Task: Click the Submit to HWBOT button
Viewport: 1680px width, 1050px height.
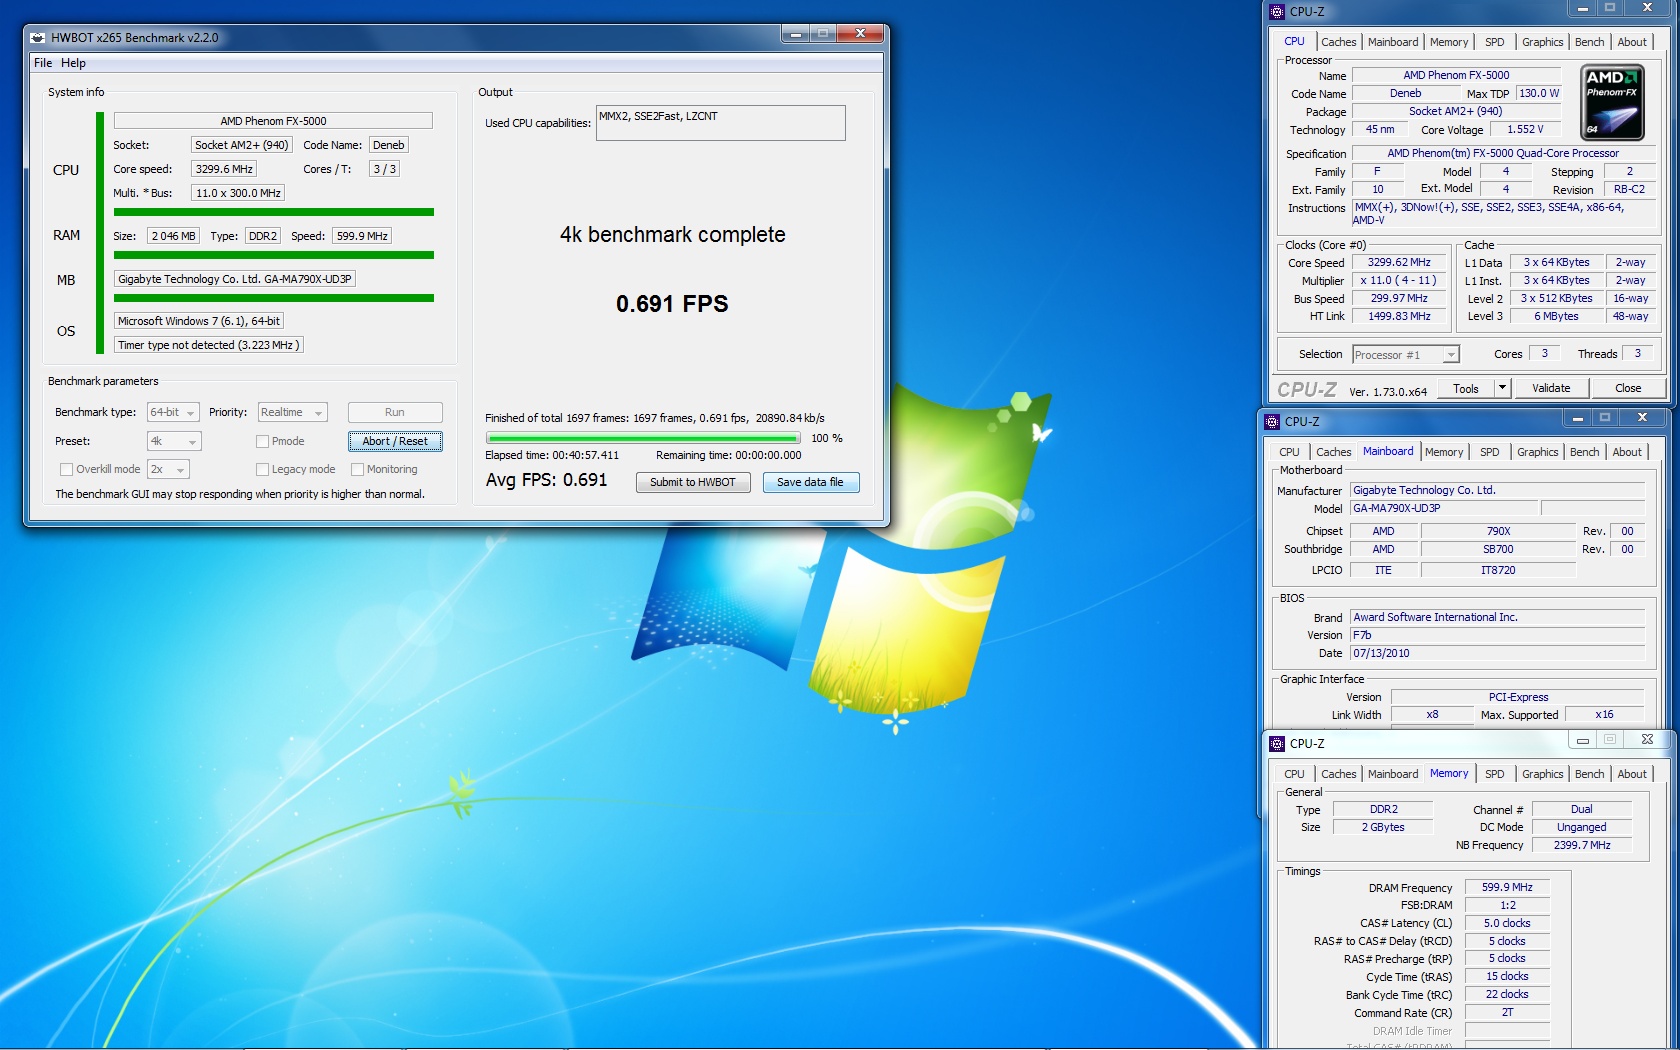Action: pos(693,482)
